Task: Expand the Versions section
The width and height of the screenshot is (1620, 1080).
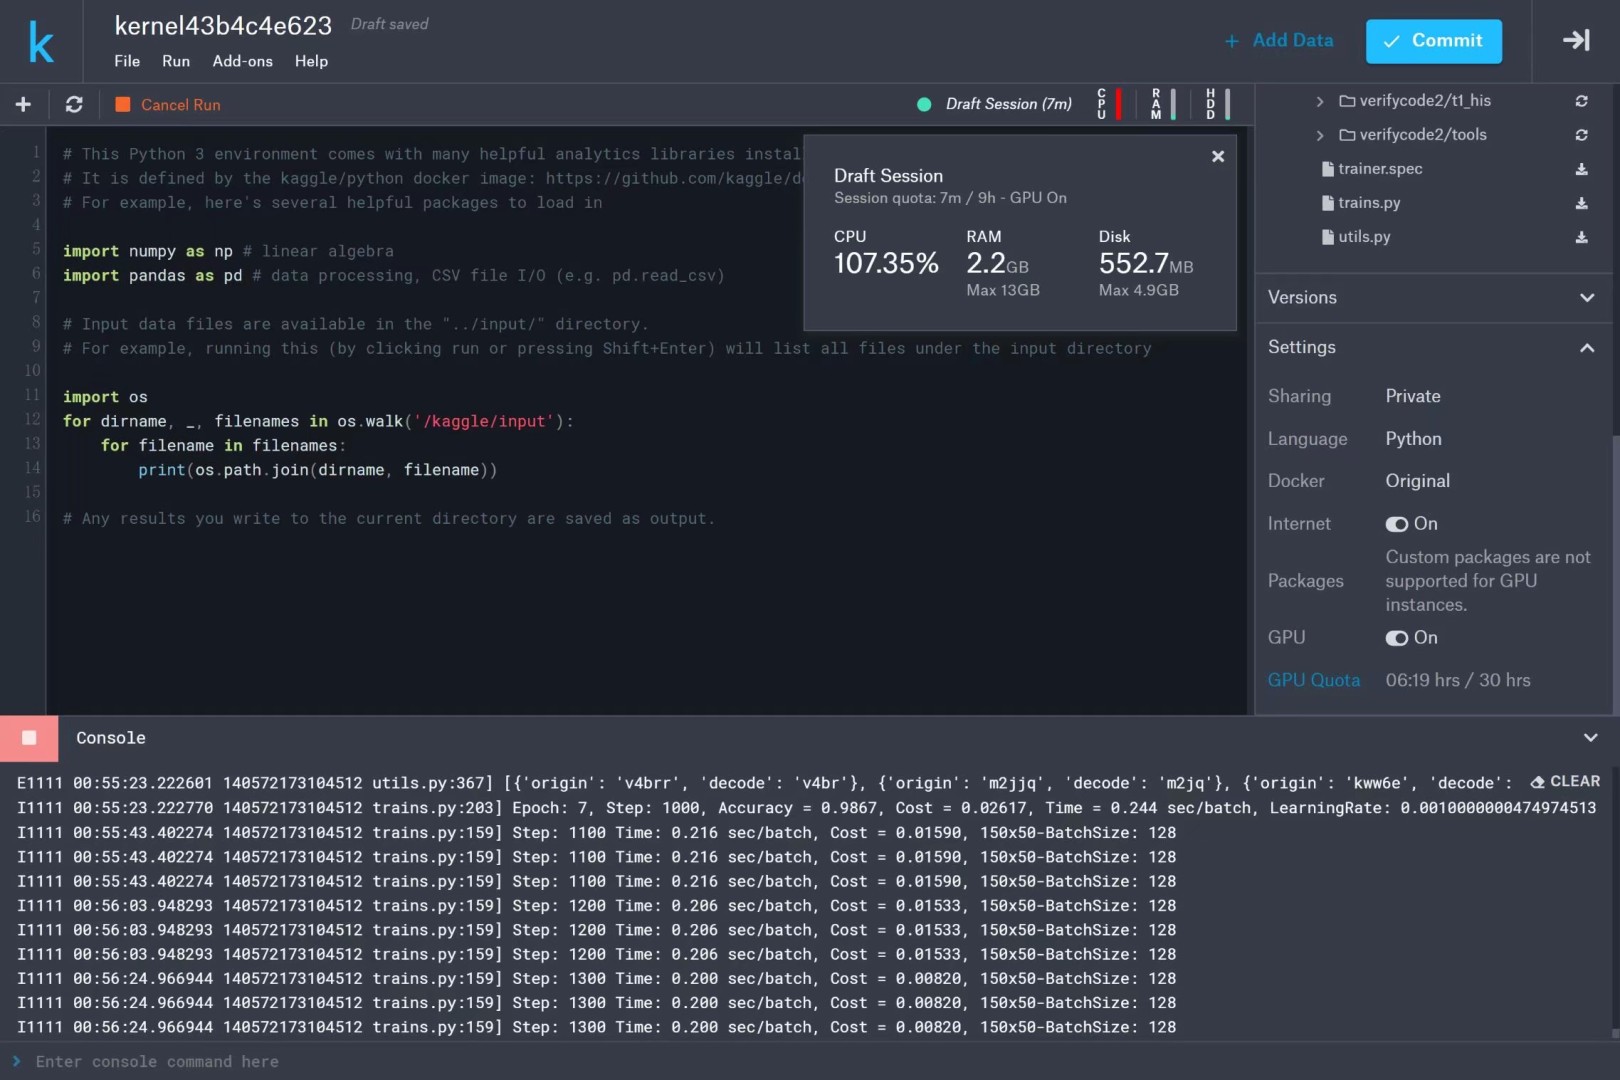Action: [x=1586, y=297]
